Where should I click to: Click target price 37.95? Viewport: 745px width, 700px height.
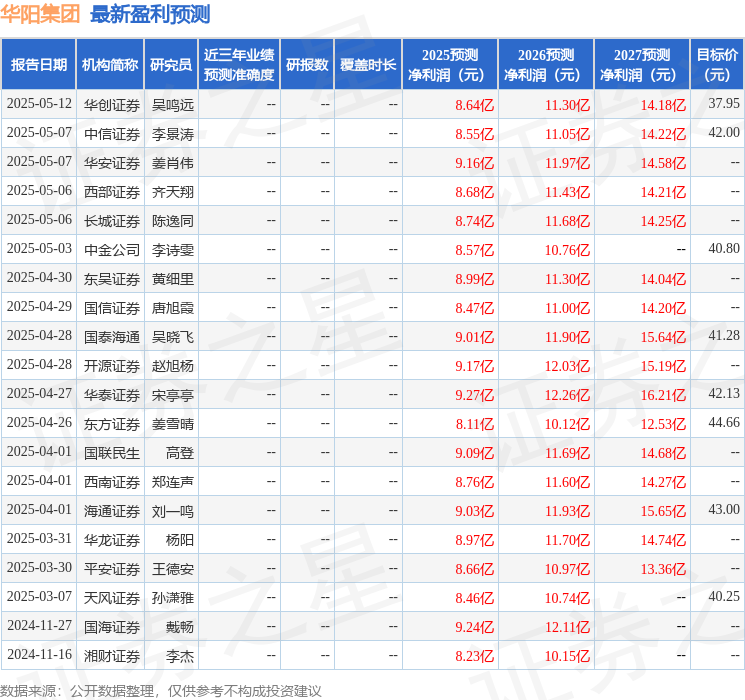[x=724, y=104]
